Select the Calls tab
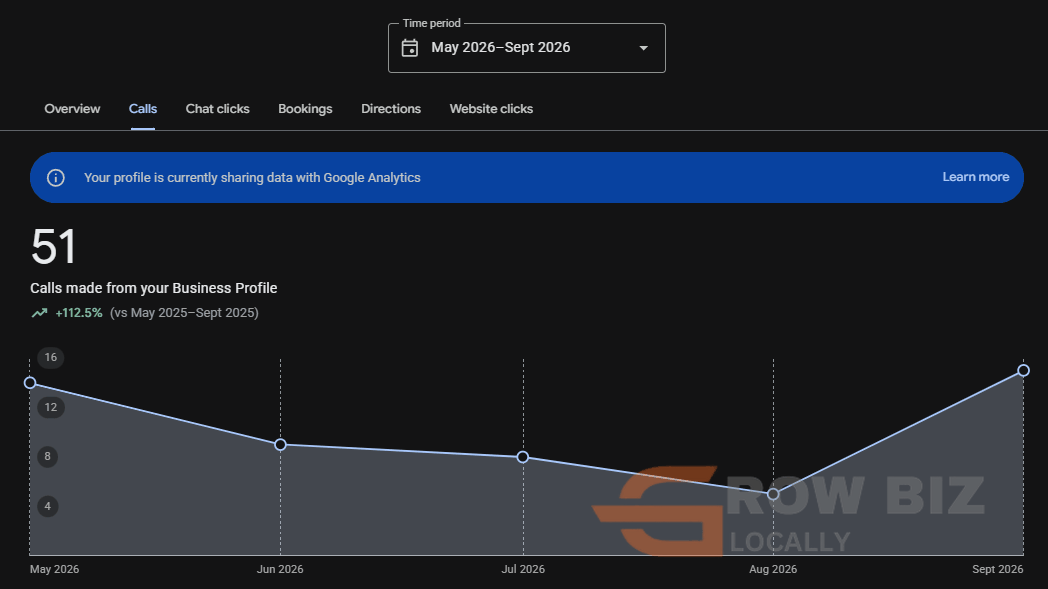The width and height of the screenshot is (1048, 589). [143, 109]
